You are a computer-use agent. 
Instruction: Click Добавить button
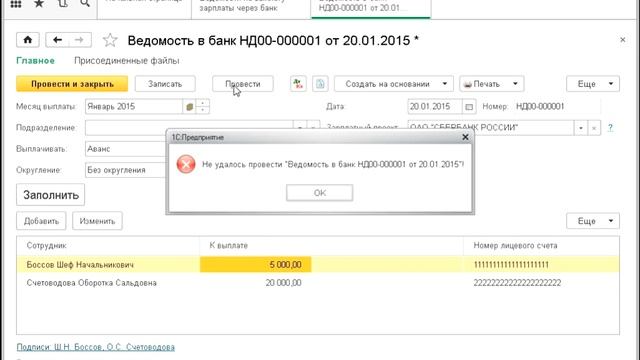click(41, 221)
